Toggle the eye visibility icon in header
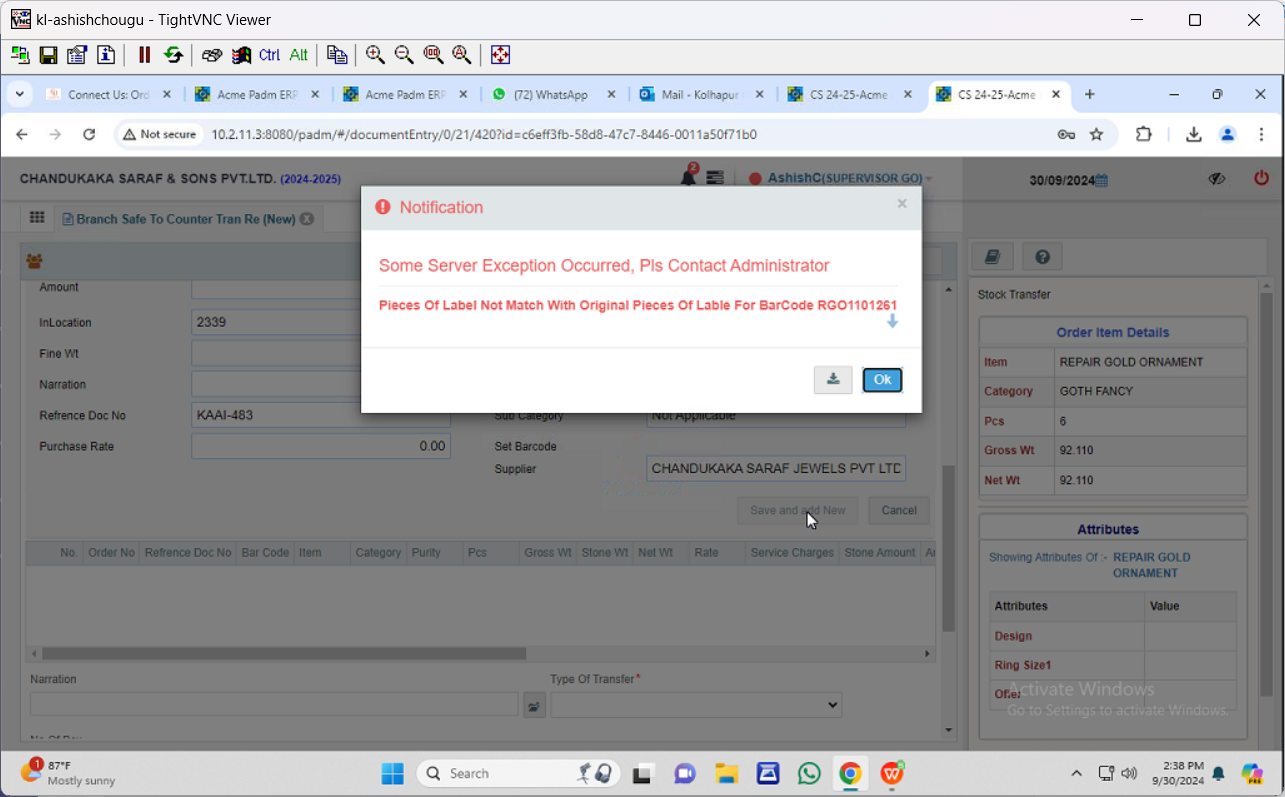This screenshot has width=1285, height=797. tap(1216, 179)
